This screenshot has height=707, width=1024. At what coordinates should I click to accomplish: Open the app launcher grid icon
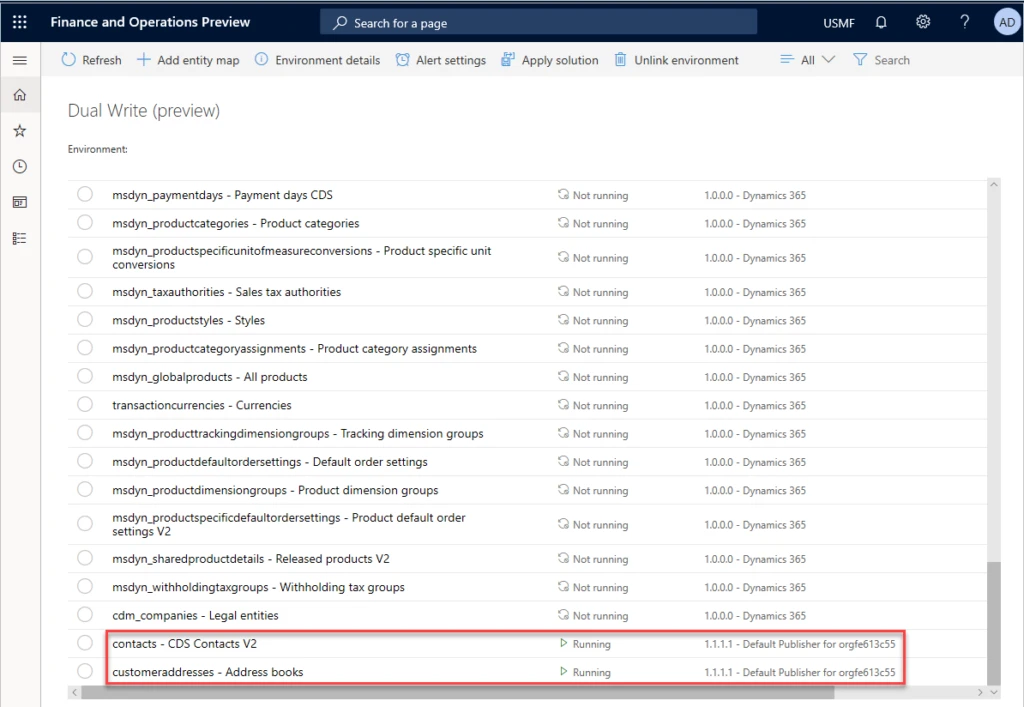[19, 21]
